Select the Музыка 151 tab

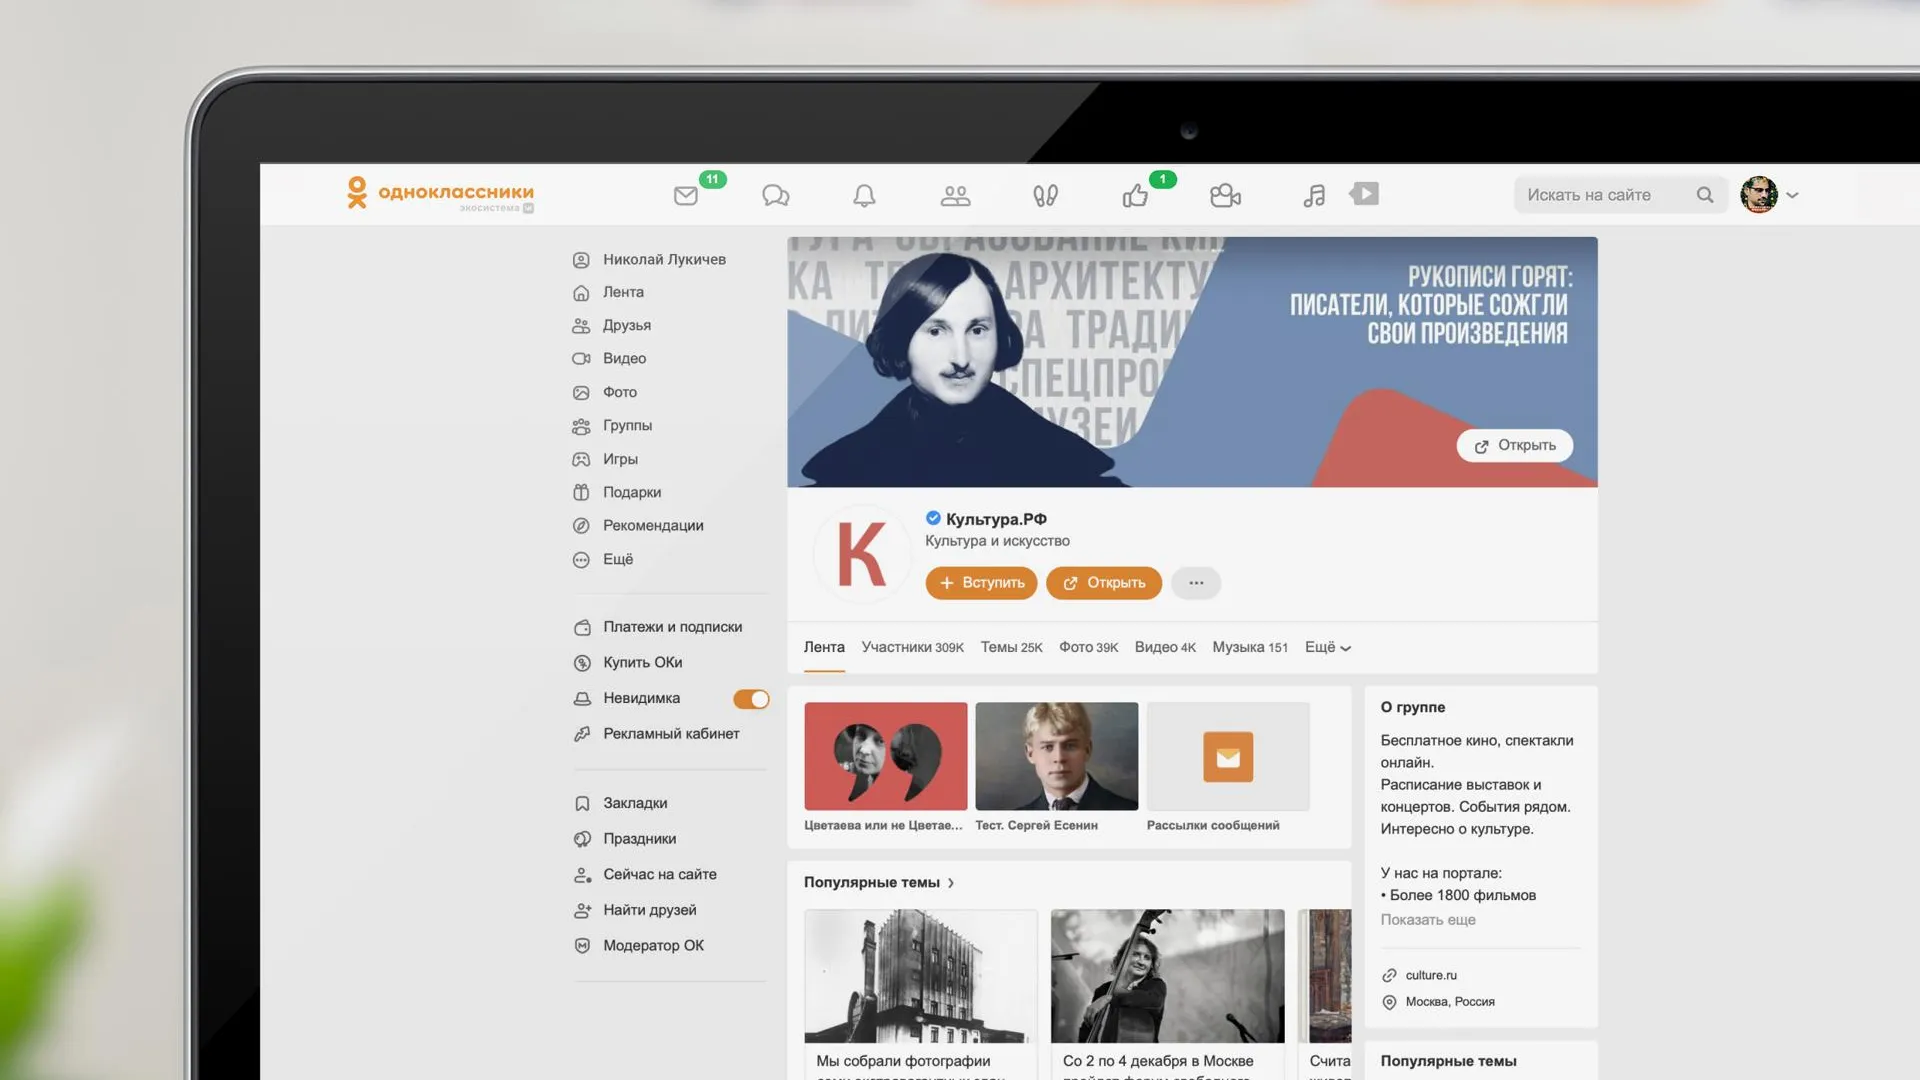tap(1250, 648)
